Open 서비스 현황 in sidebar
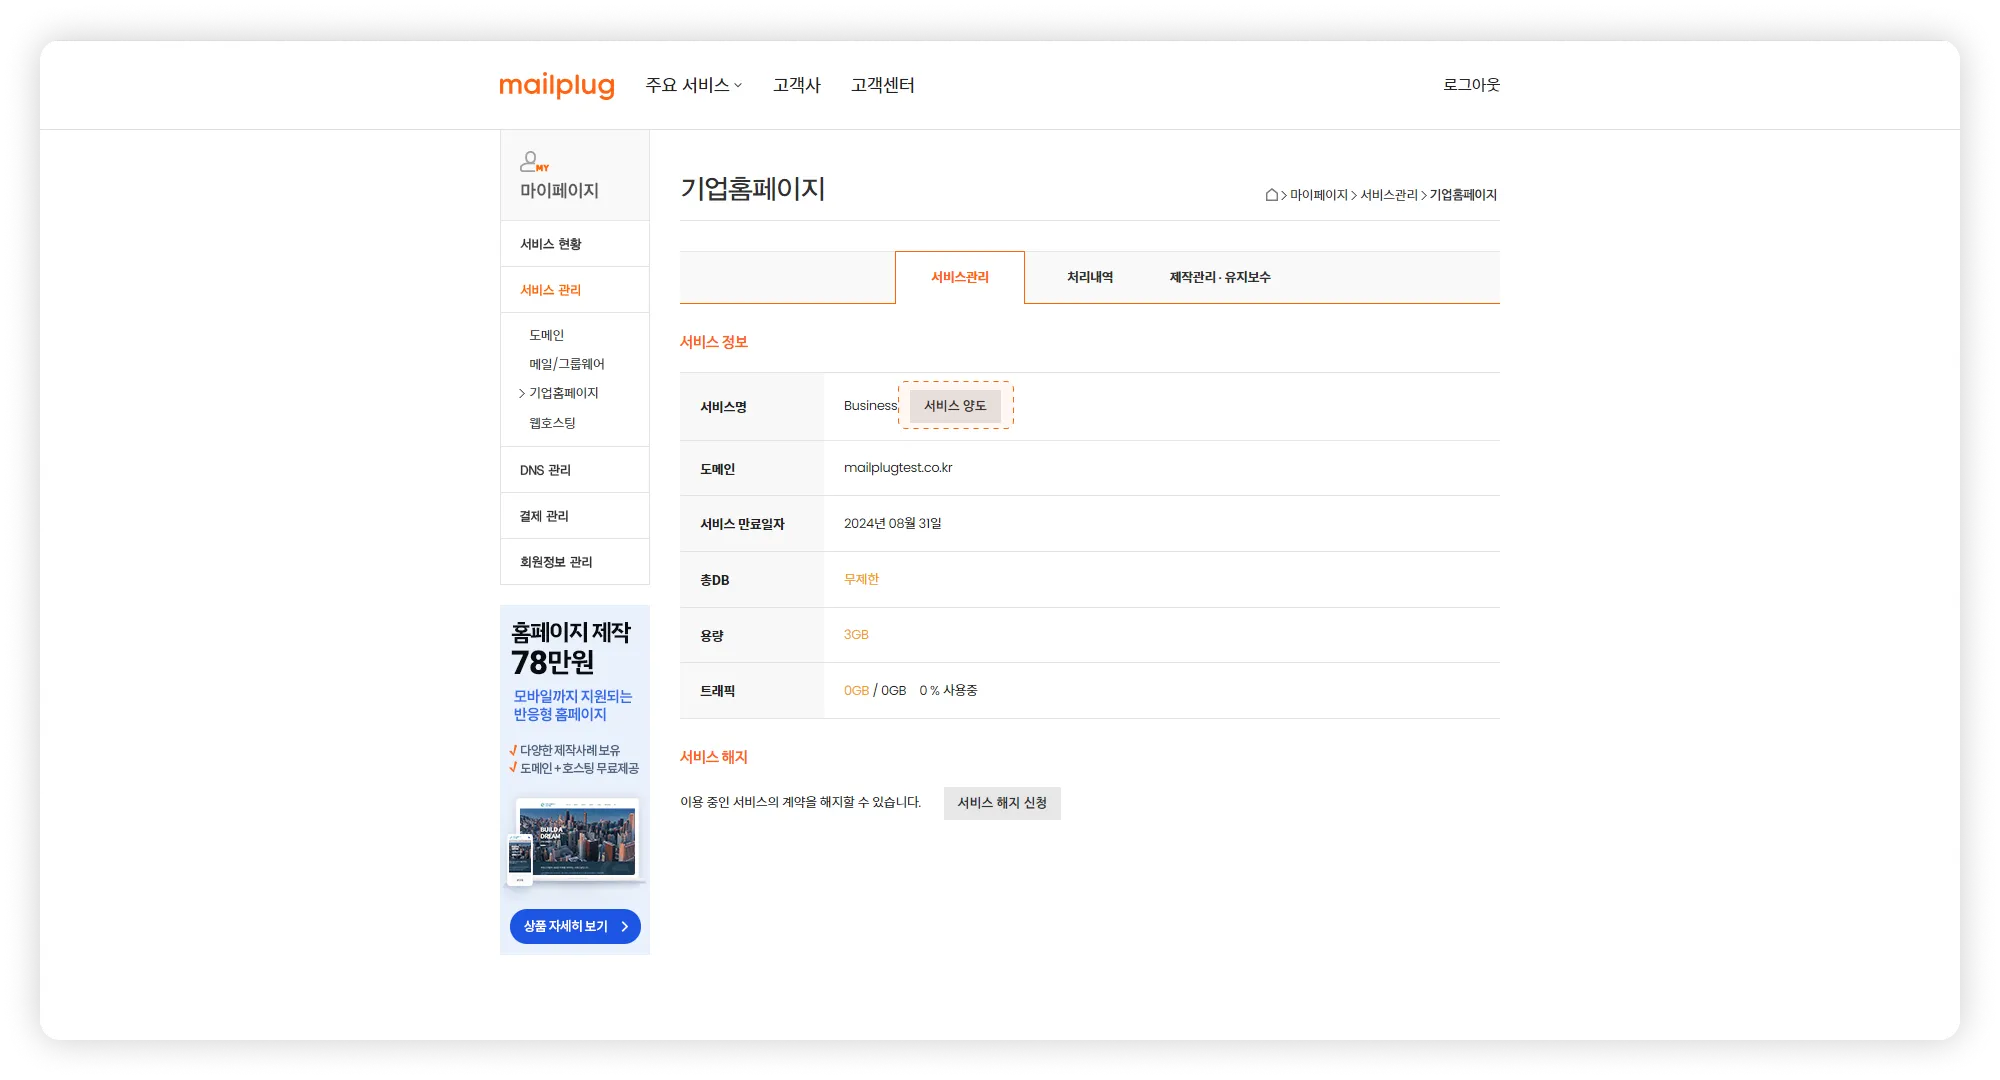2000x1080 pixels. [x=550, y=244]
